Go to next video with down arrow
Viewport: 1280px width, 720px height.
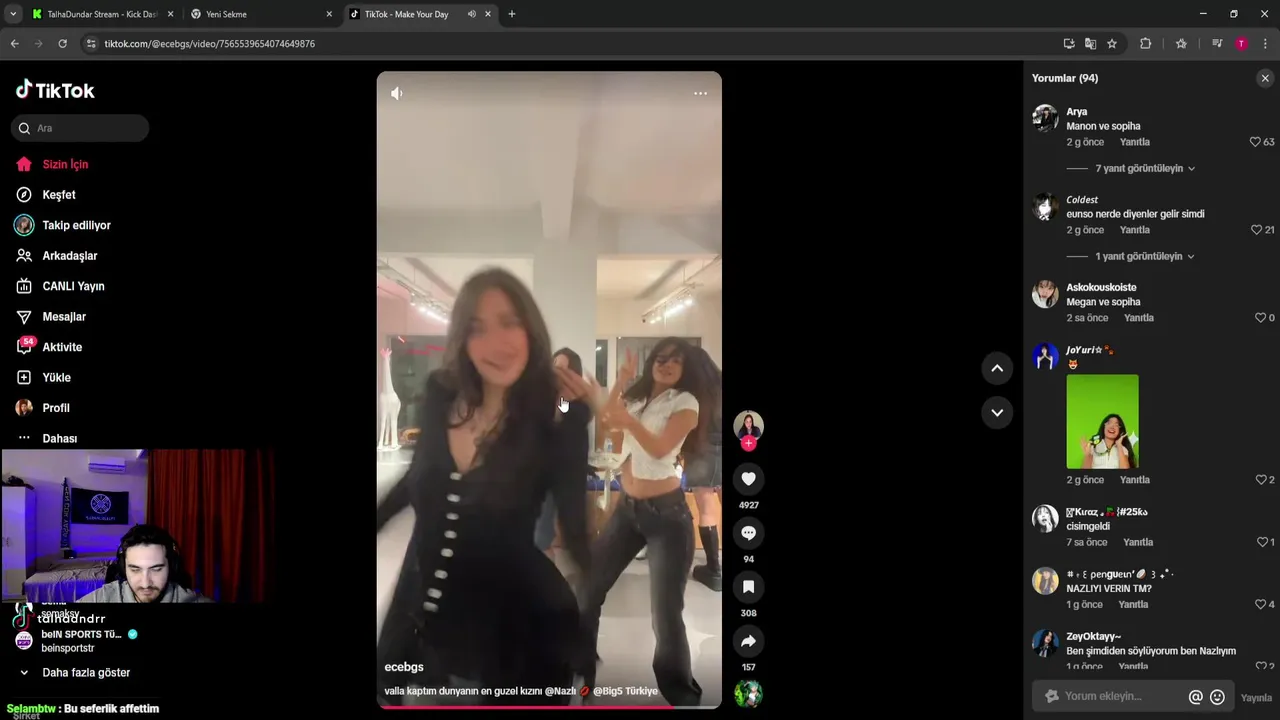tap(997, 412)
